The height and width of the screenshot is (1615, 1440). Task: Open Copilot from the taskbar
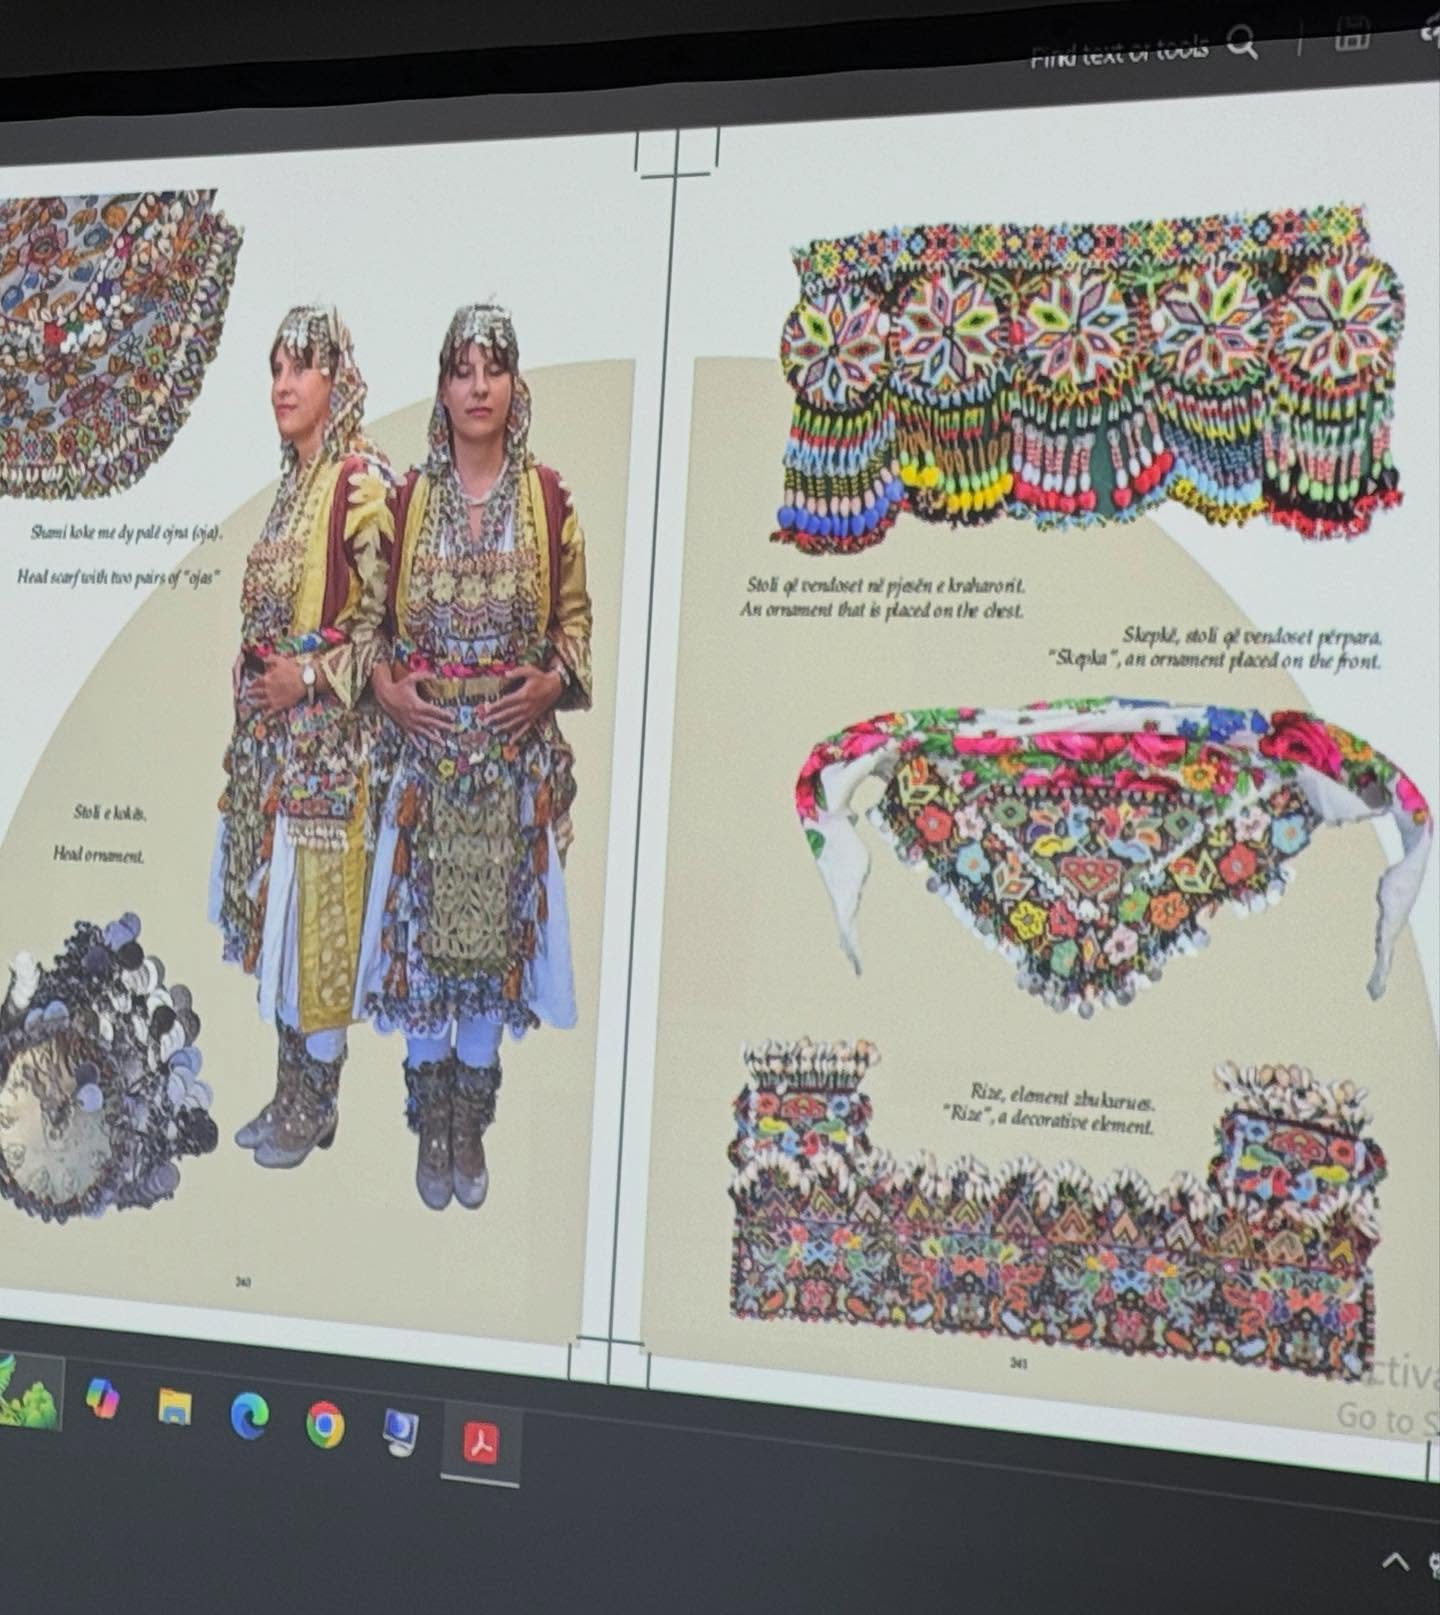(102, 1398)
